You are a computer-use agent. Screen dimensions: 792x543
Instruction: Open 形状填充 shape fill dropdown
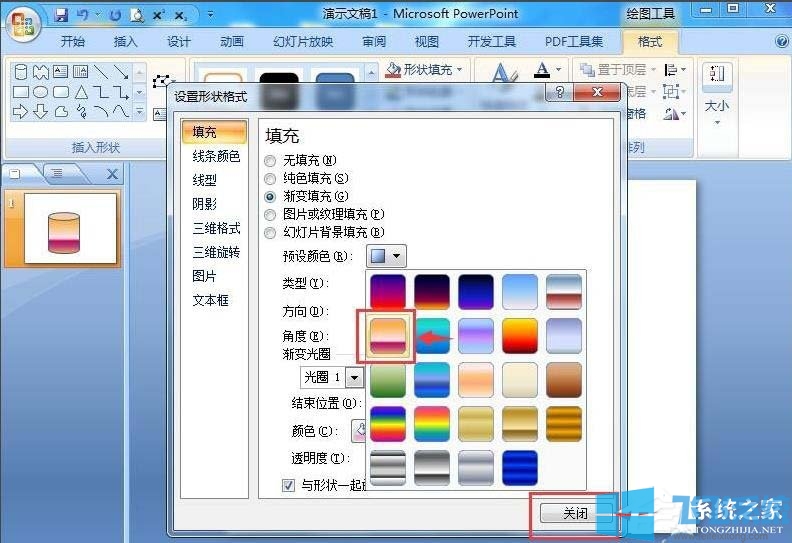pos(426,70)
